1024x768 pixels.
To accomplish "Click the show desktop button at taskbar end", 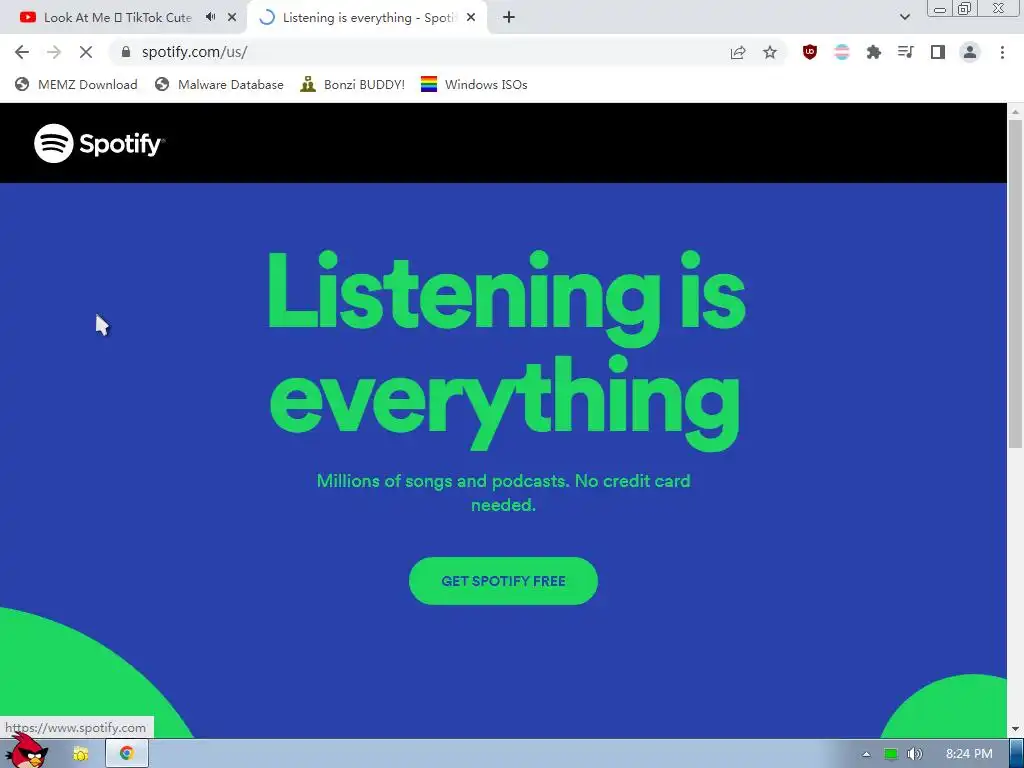I will [1017, 754].
